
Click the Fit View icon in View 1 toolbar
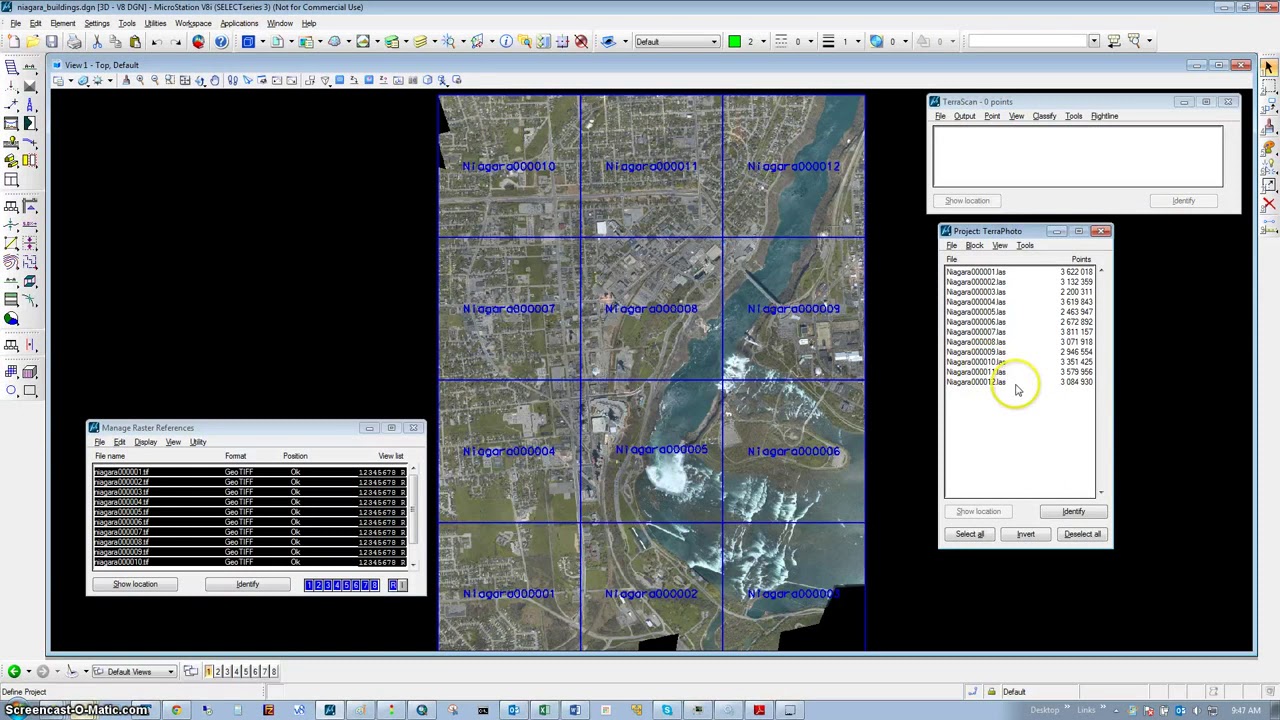point(185,80)
